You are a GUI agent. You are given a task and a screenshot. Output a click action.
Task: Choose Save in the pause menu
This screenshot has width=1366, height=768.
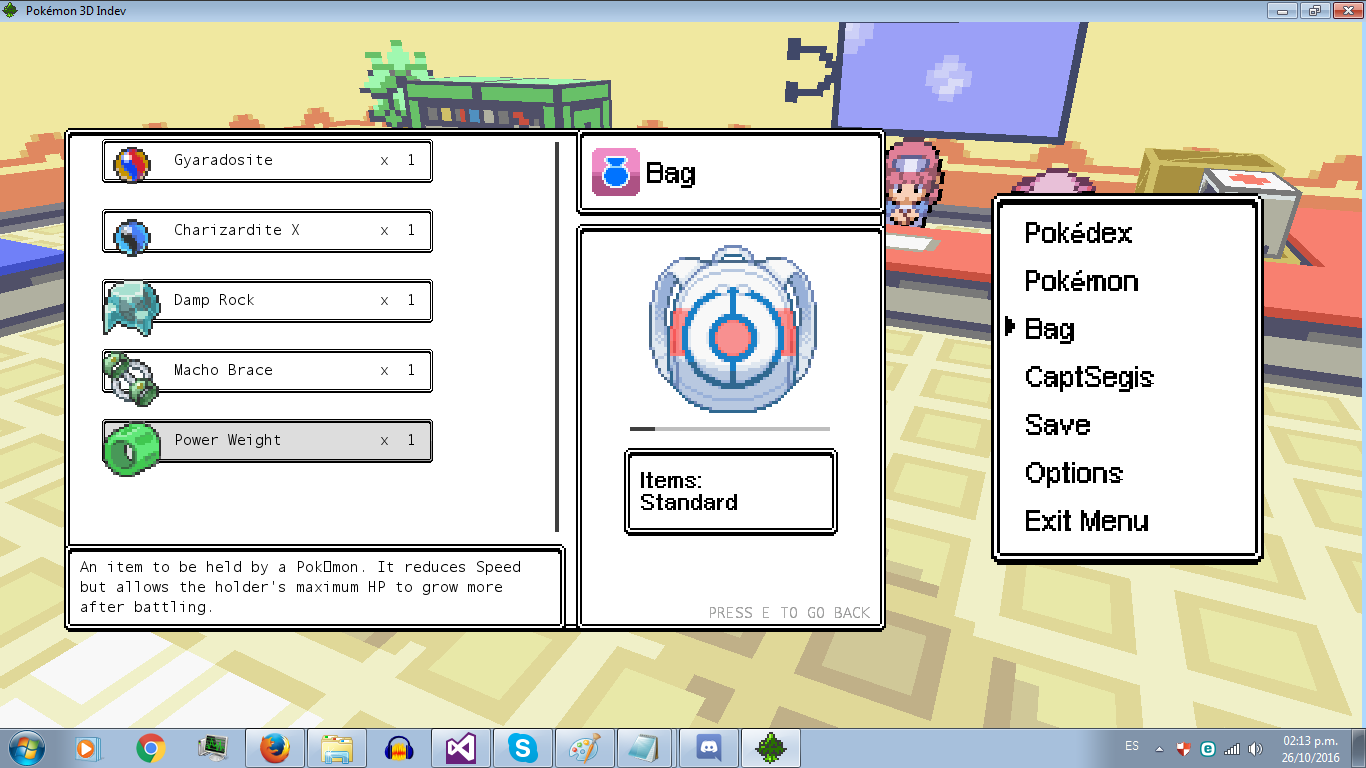[x=1057, y=425]
